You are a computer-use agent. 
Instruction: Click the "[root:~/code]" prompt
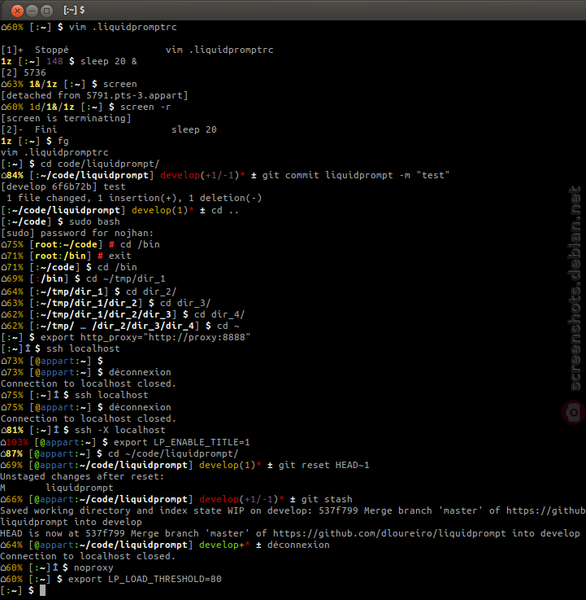[66, 244]
